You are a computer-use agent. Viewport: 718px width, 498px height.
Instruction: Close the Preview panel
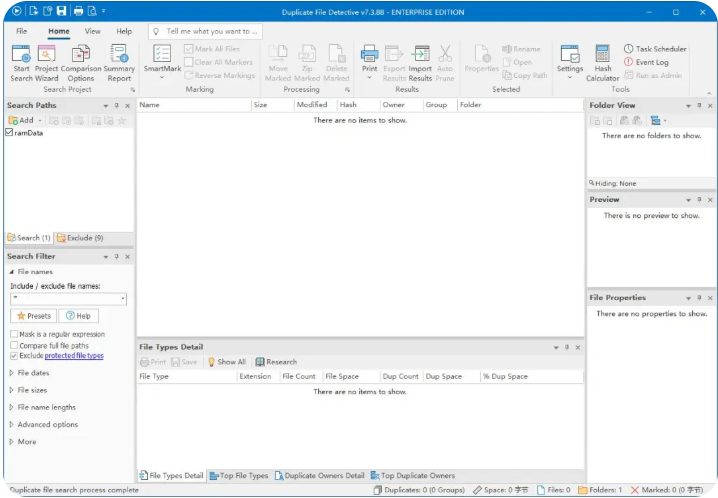710,200
